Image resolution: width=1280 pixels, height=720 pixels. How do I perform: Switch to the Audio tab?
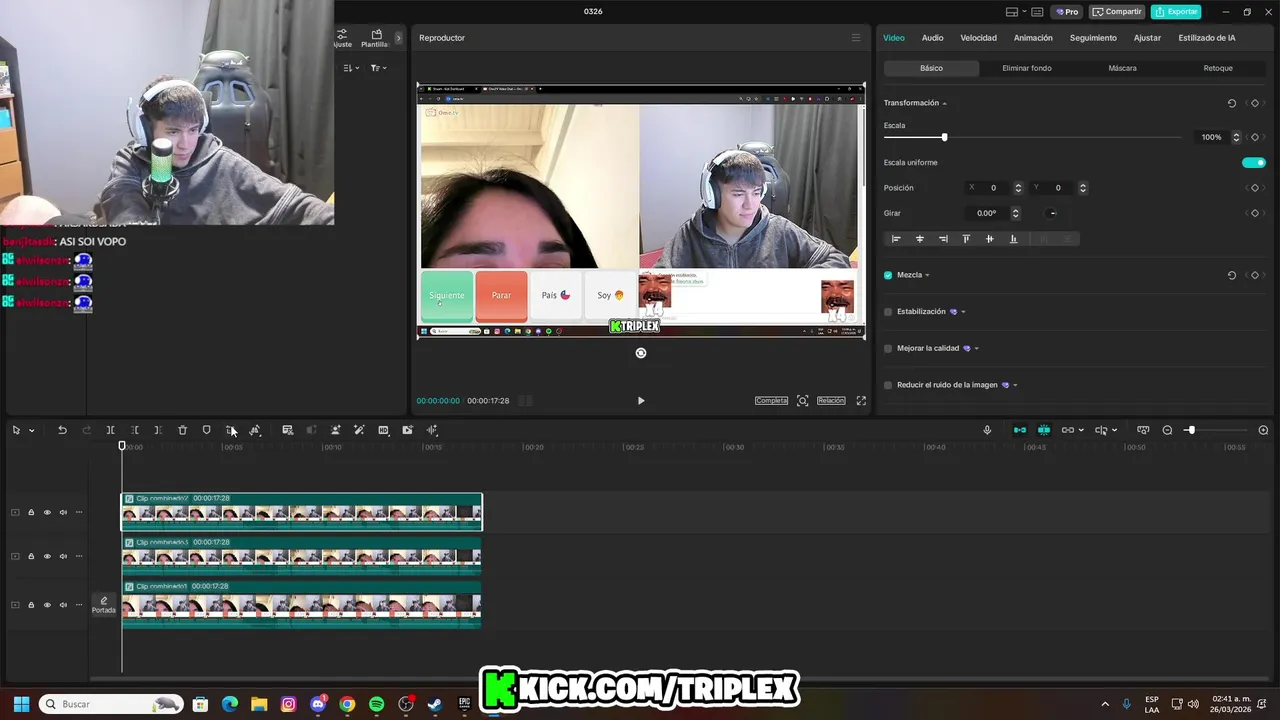click(x=932, y=38)
